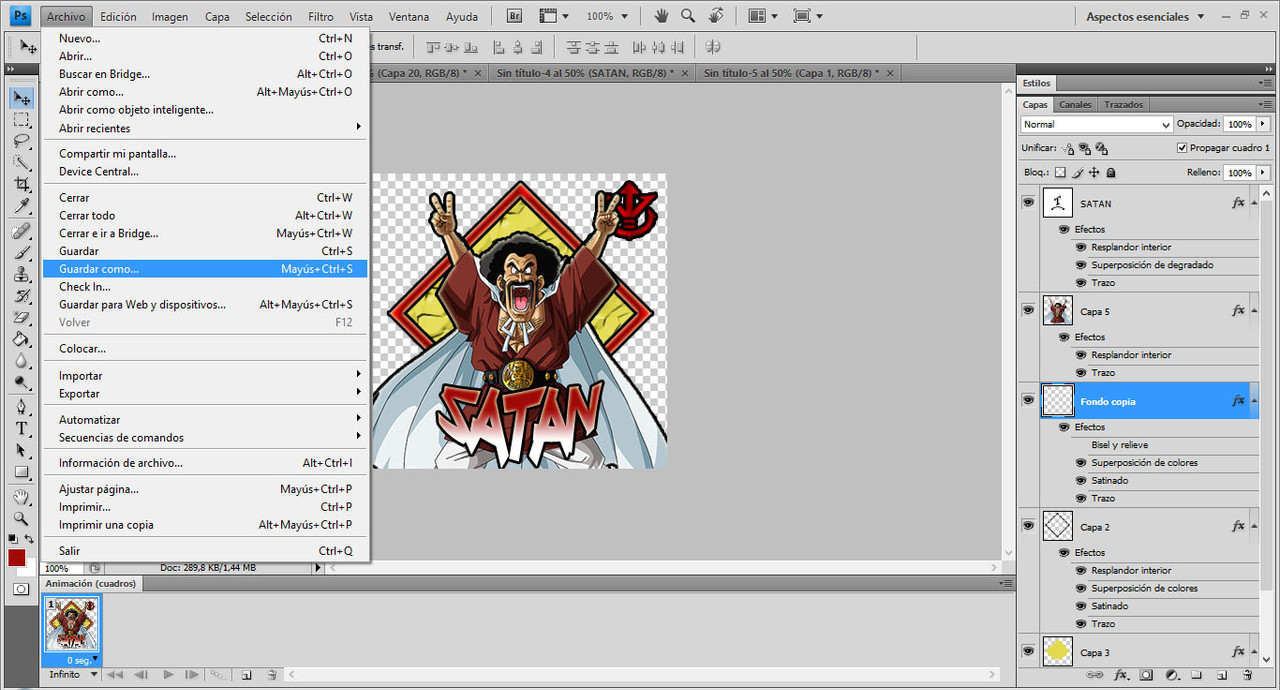Hide the SATAN layer
Viewport: 1280px width, 690px height.
(x=1028, y=202)
